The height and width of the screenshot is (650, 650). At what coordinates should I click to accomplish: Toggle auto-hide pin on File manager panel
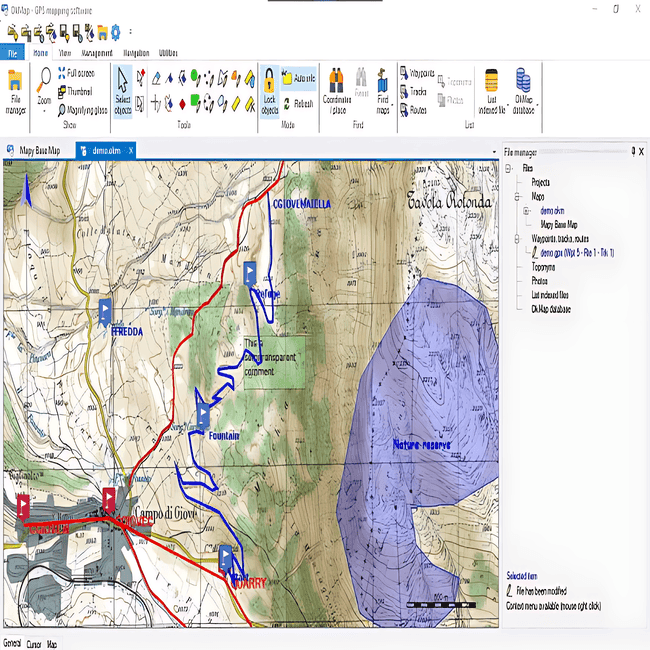633,151
